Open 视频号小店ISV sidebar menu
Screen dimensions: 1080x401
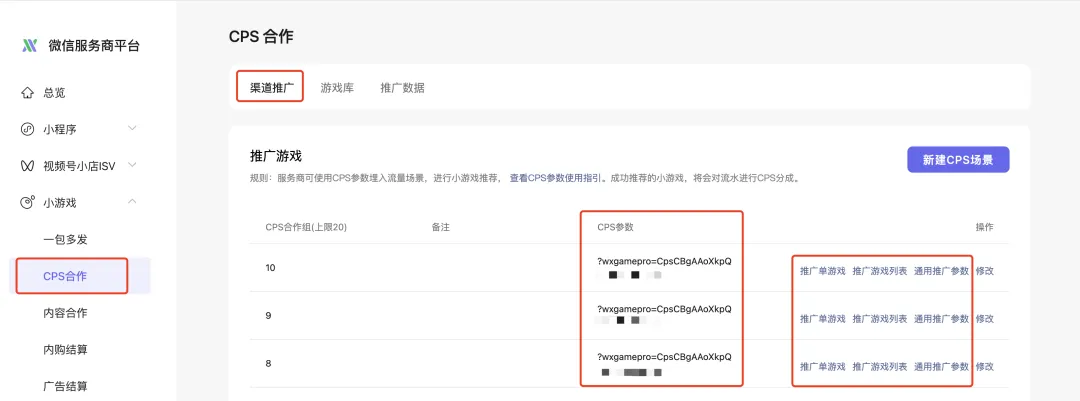80,165
